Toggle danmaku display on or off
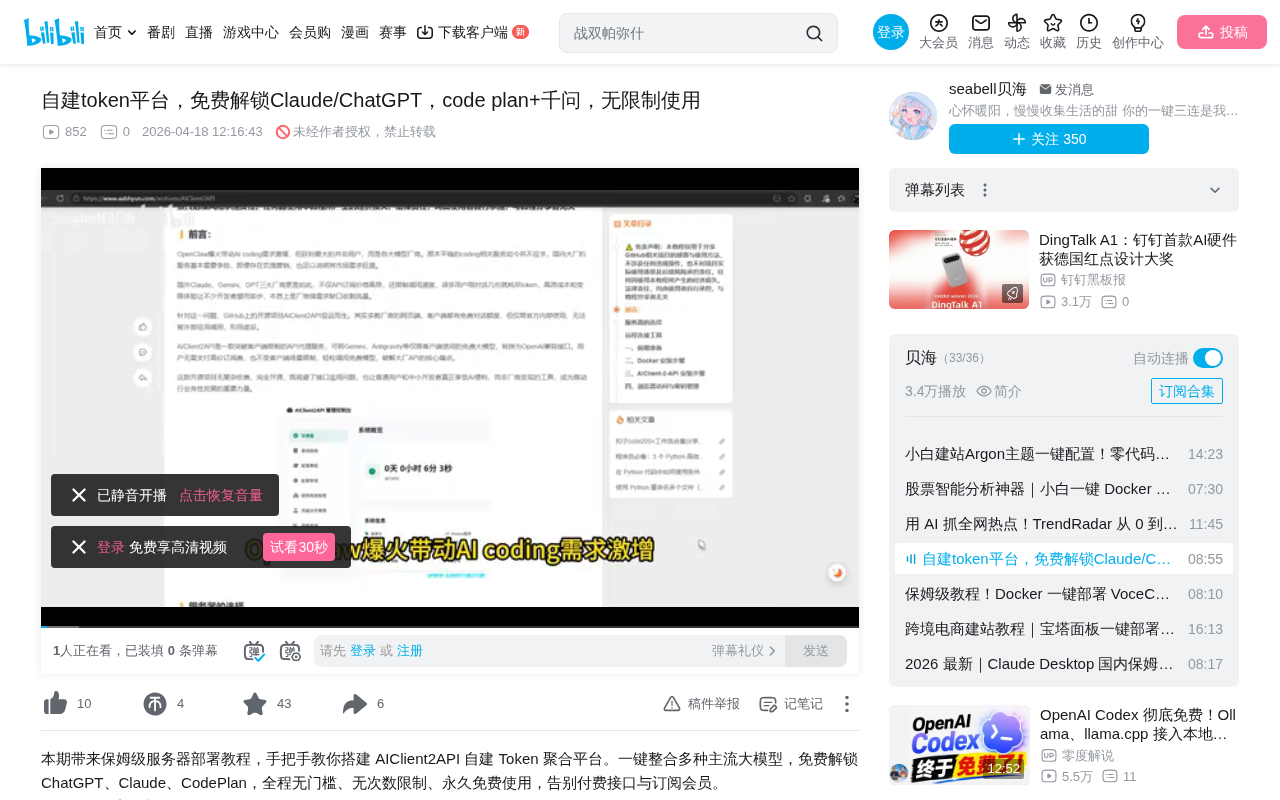 click(254, 651)
